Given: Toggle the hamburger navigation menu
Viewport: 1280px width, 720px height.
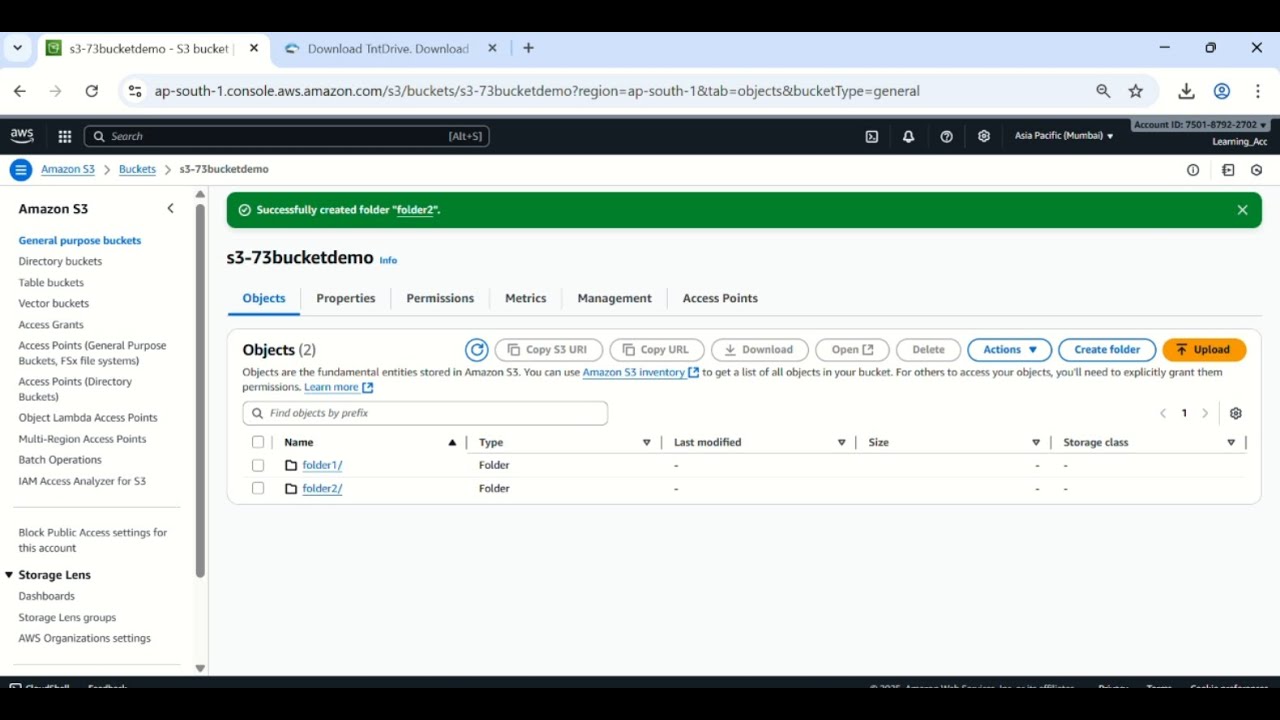Looking at the screenshot, I should coord(20,170).
